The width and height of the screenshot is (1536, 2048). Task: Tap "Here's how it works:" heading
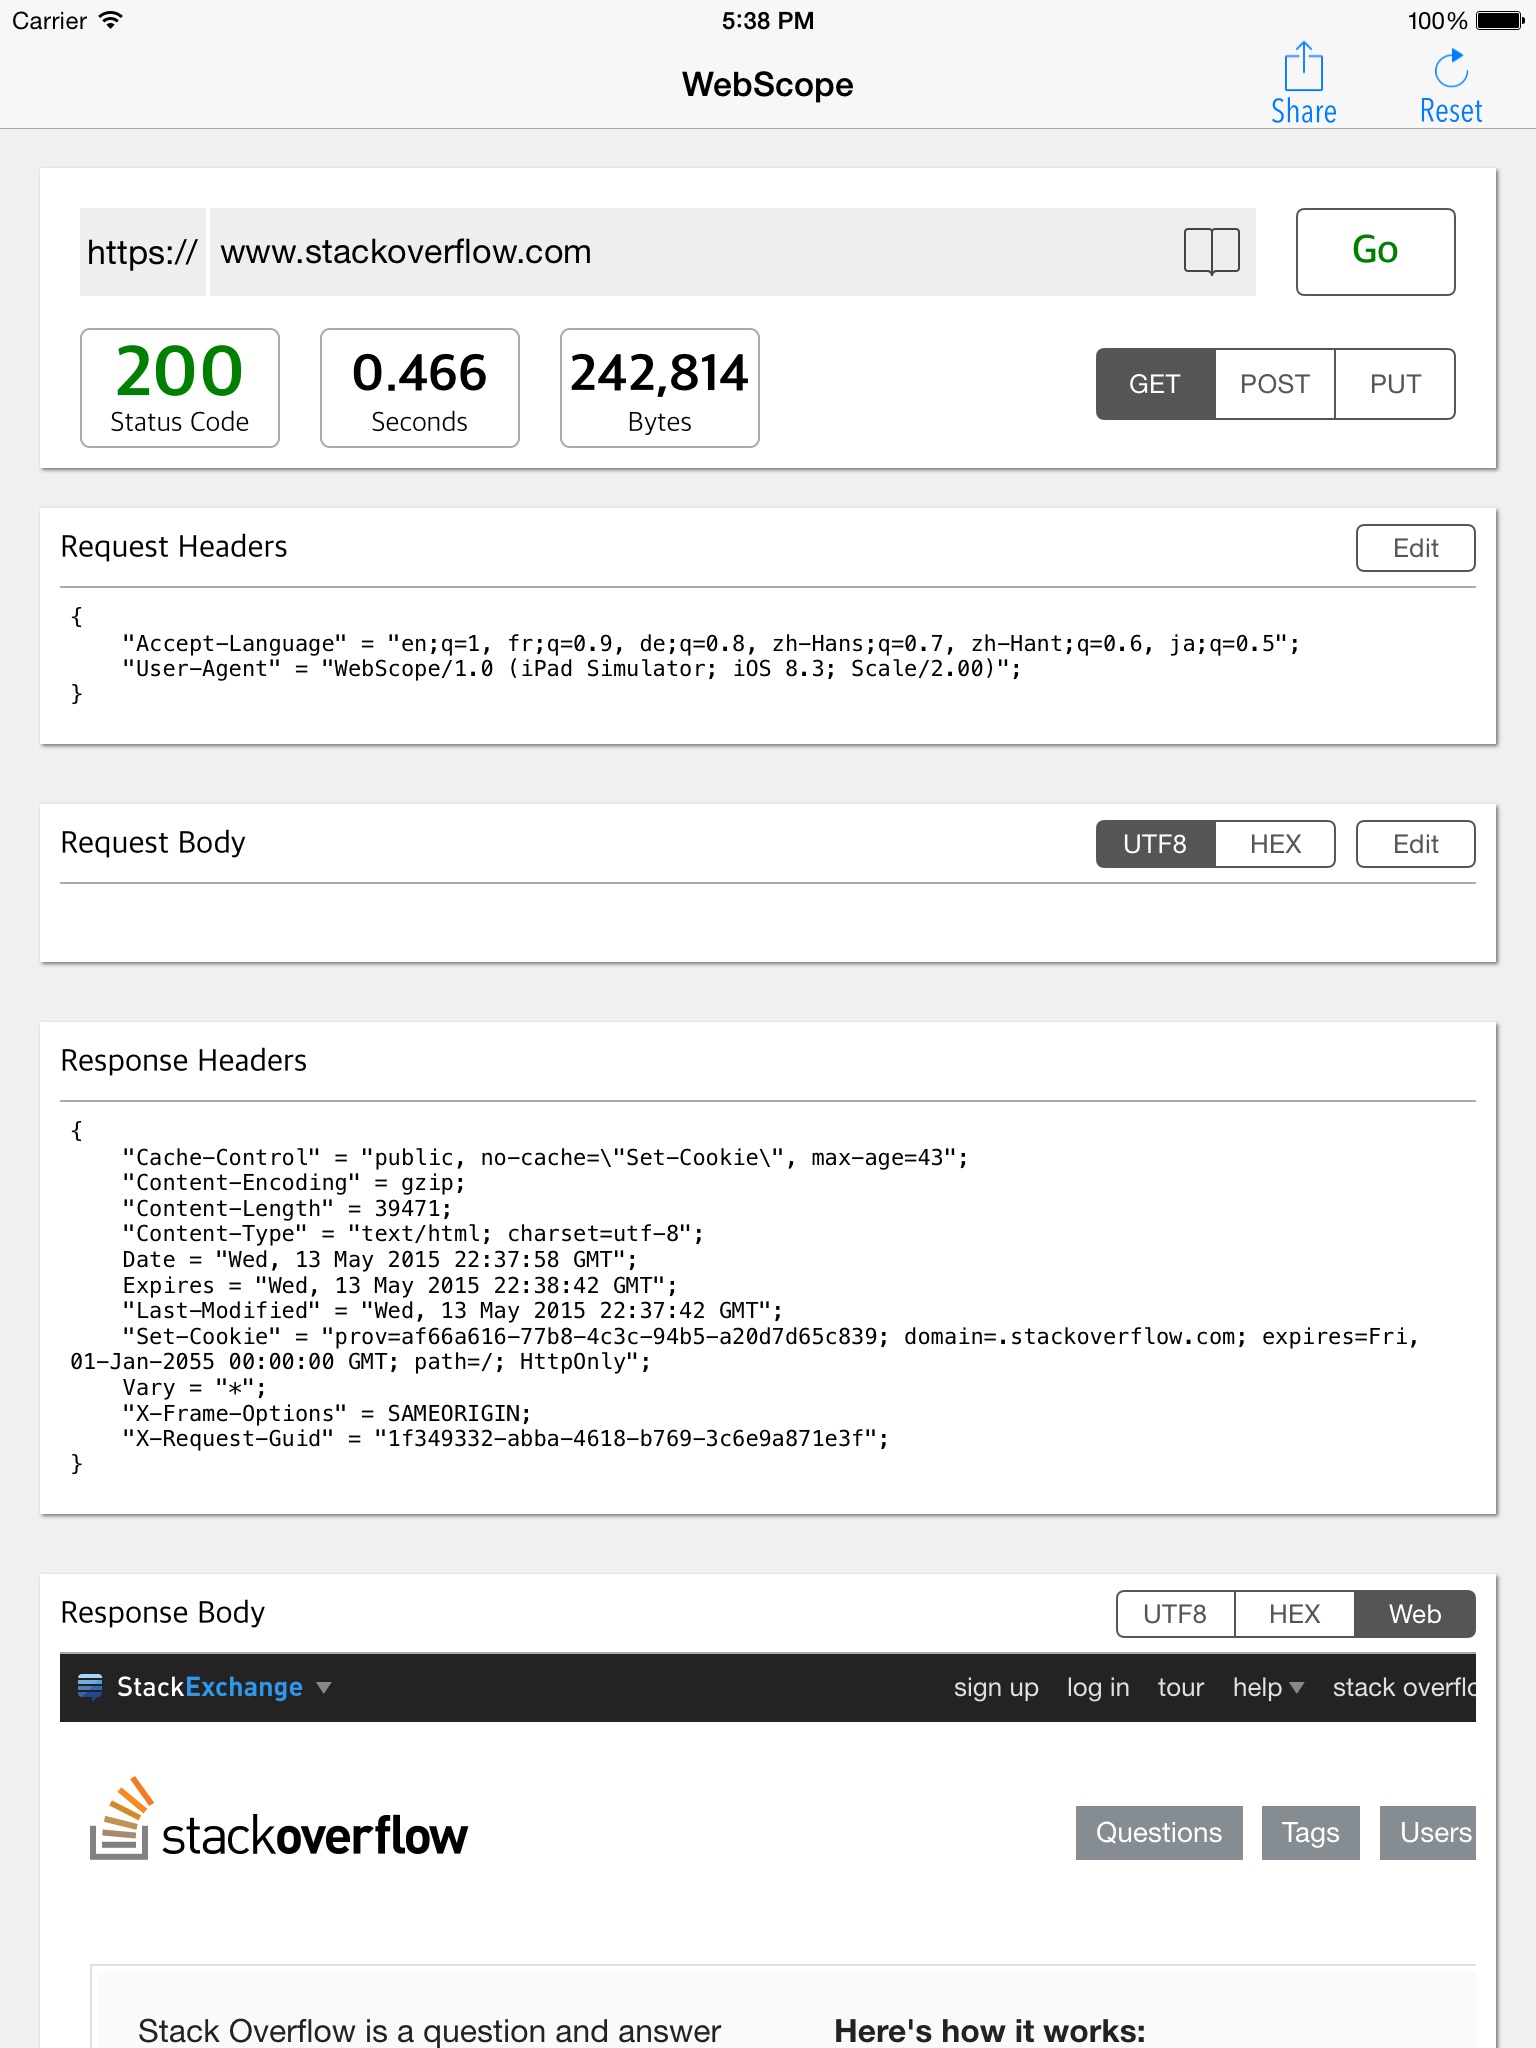(x=990, y=2031)
